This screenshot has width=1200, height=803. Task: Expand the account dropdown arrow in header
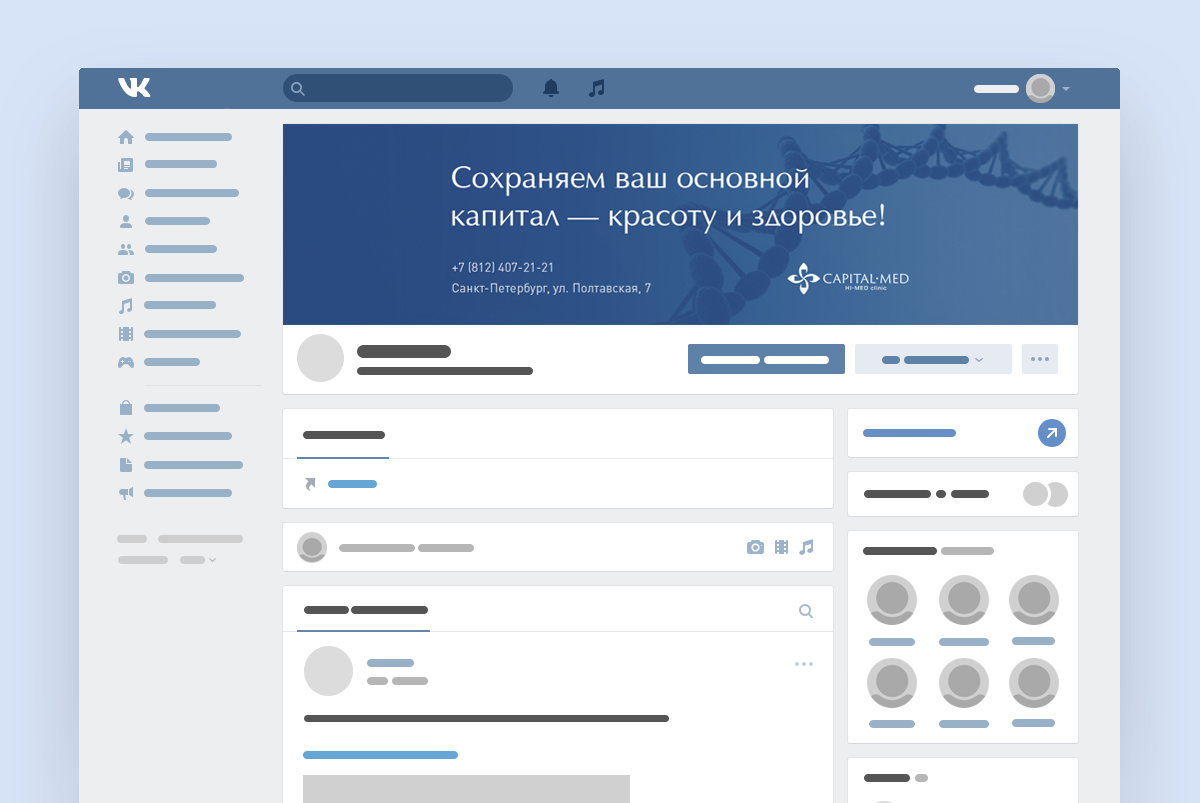[x=1066, y=89]
